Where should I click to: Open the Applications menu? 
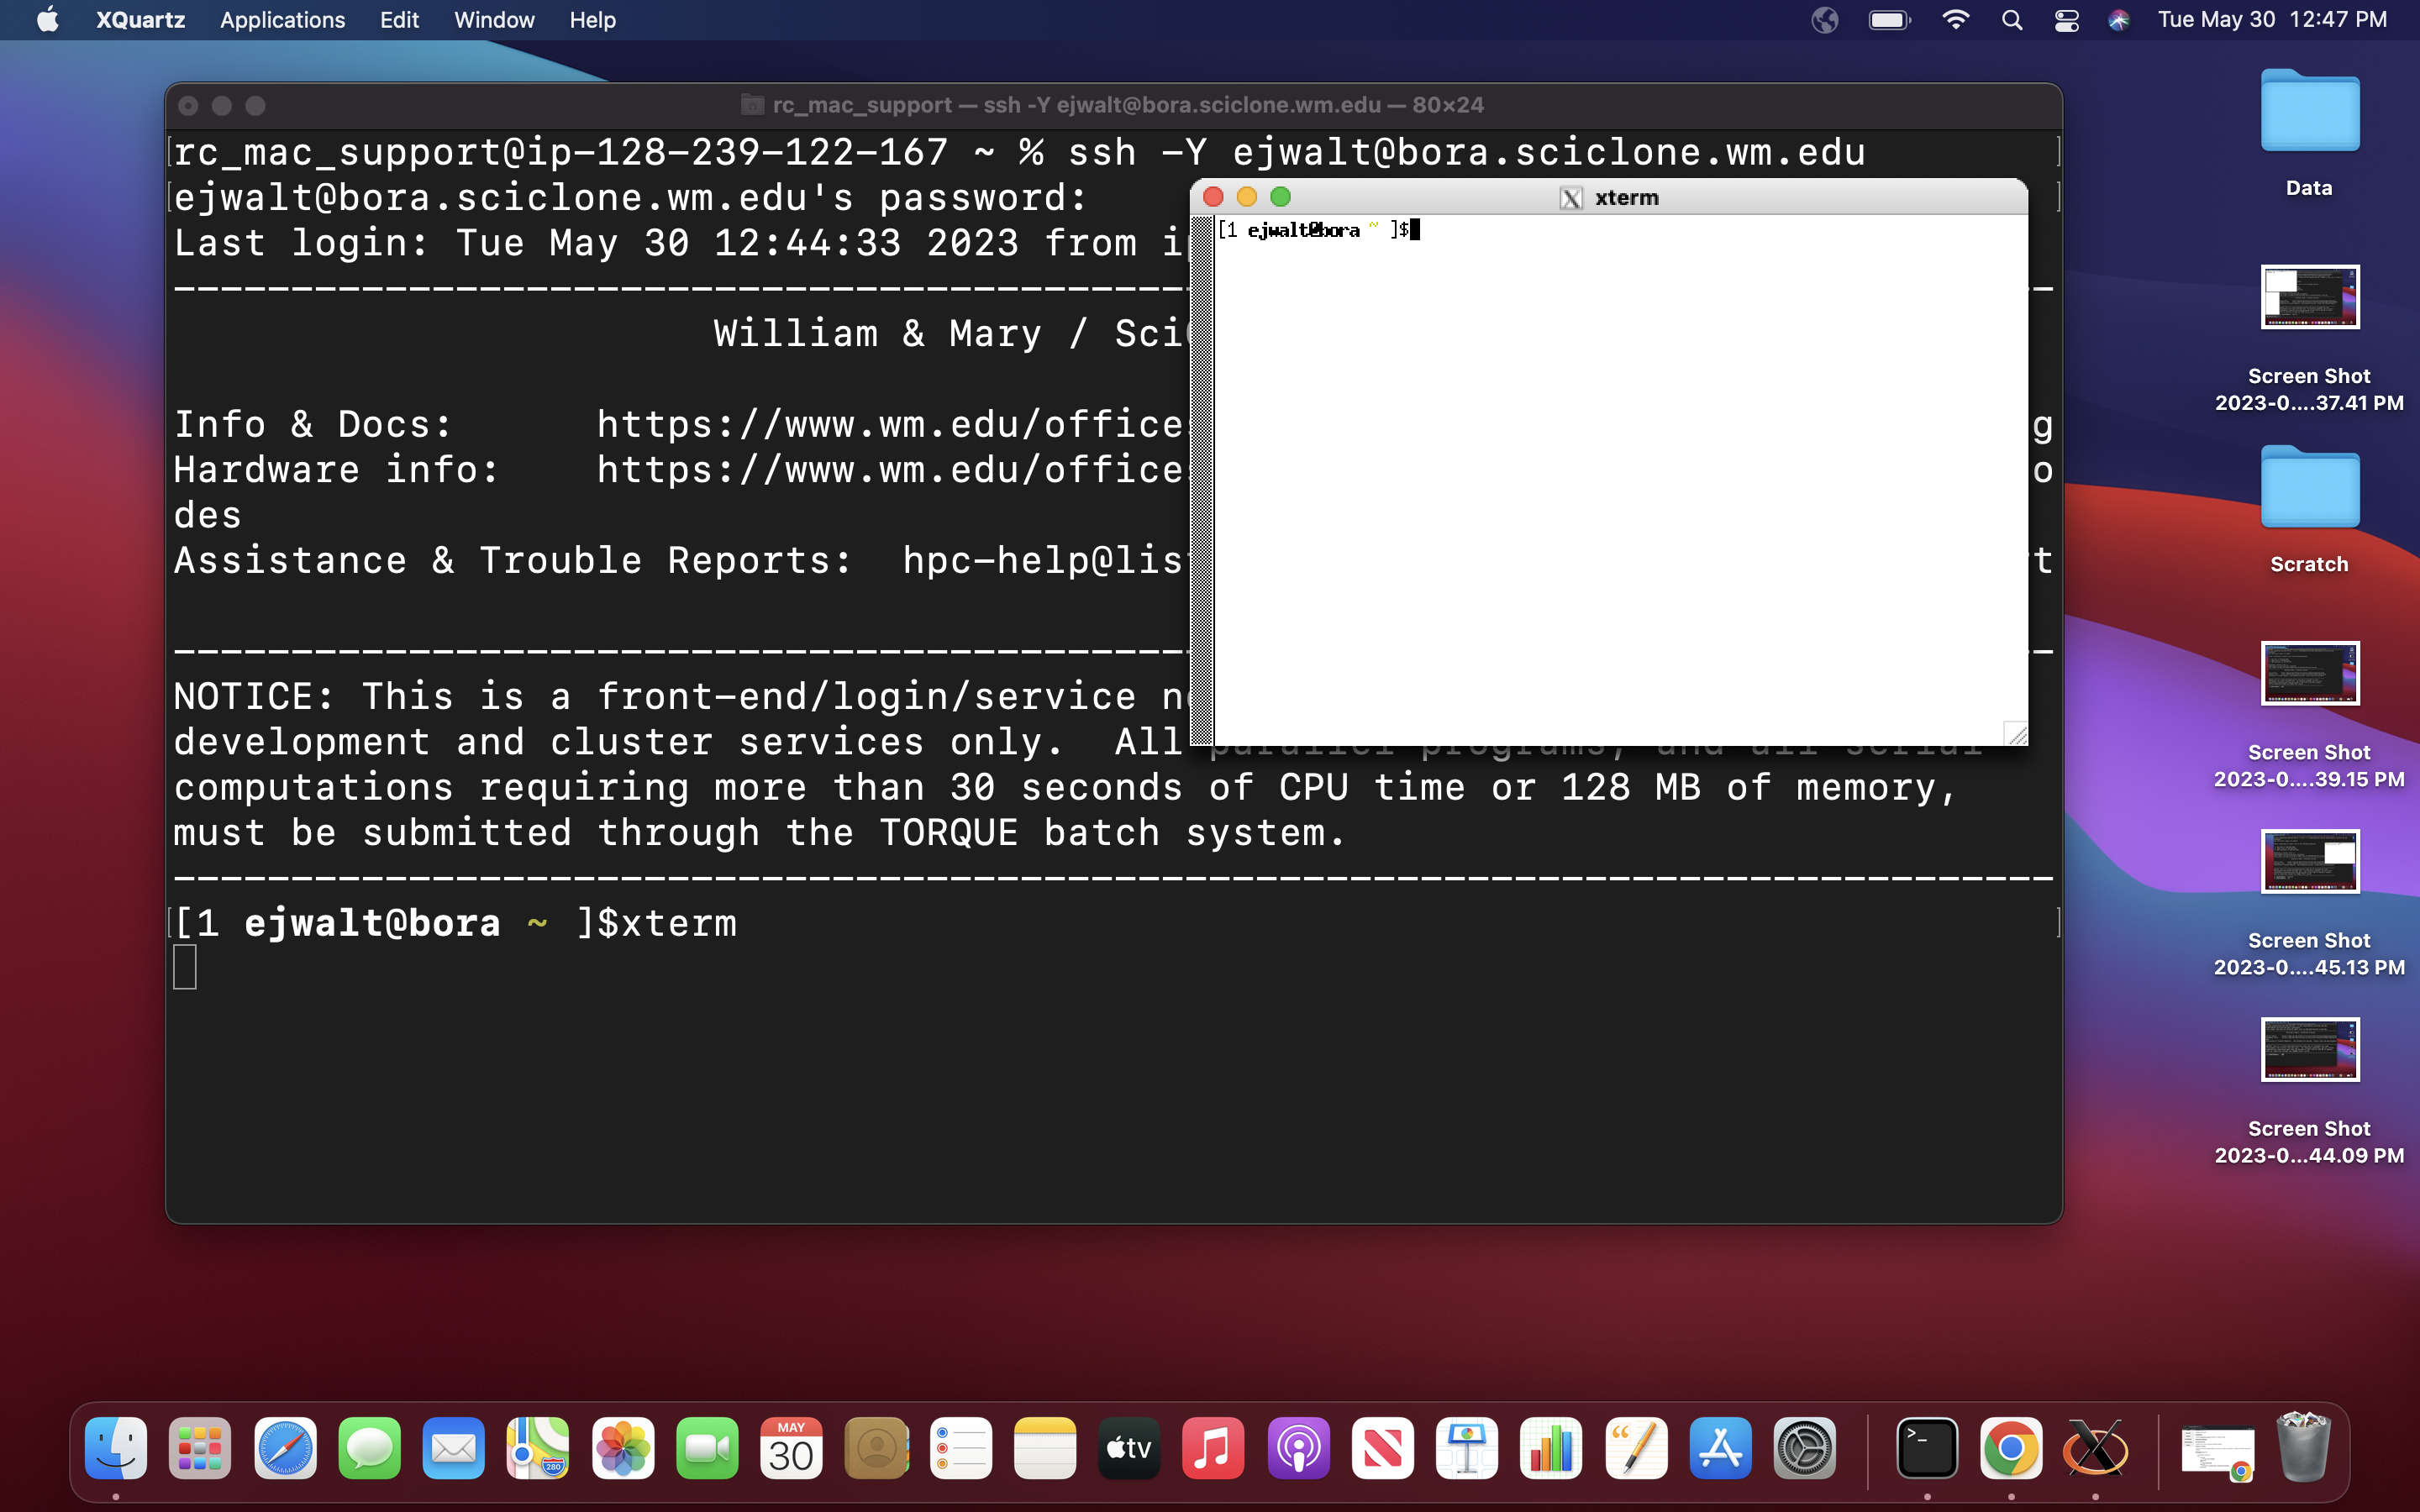[282, 20]
